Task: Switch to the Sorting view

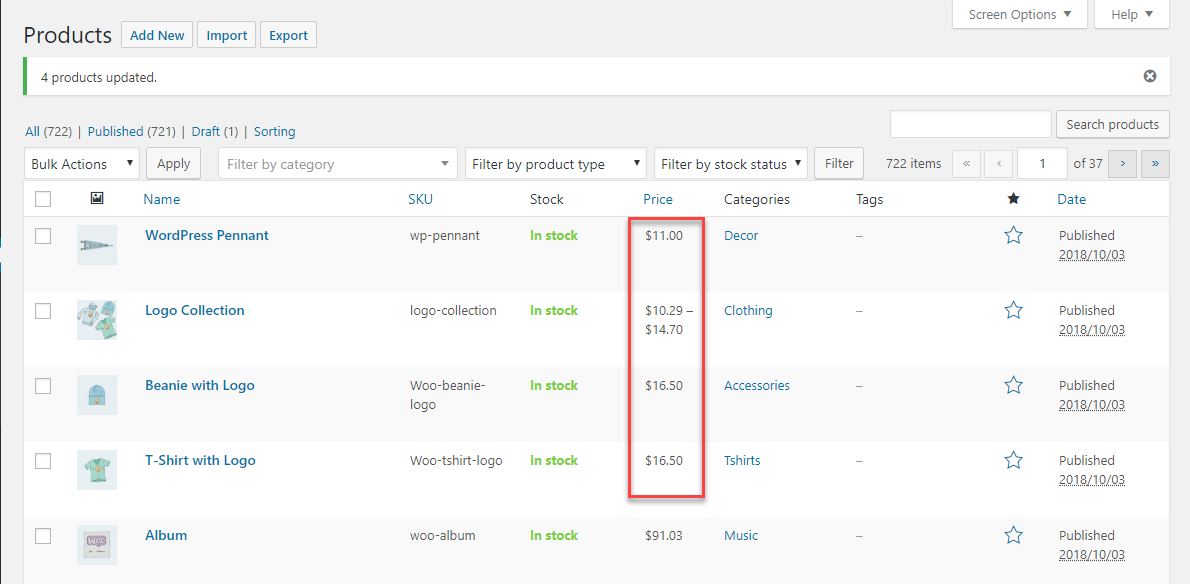Action: [x=274, y=131]
